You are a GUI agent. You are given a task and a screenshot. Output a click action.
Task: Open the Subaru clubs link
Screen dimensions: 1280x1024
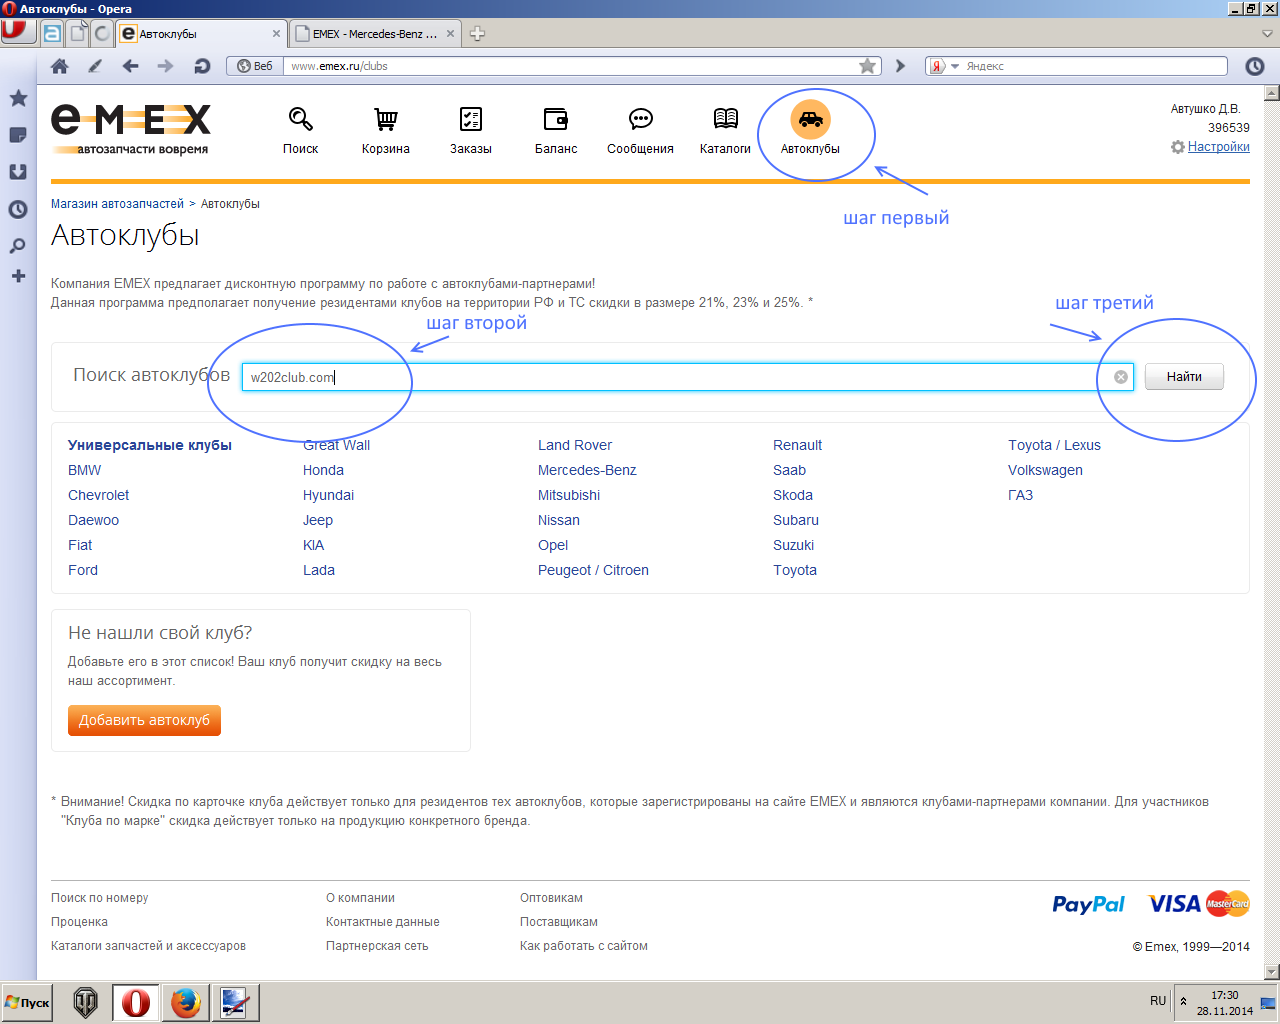(x=796, y=520)
